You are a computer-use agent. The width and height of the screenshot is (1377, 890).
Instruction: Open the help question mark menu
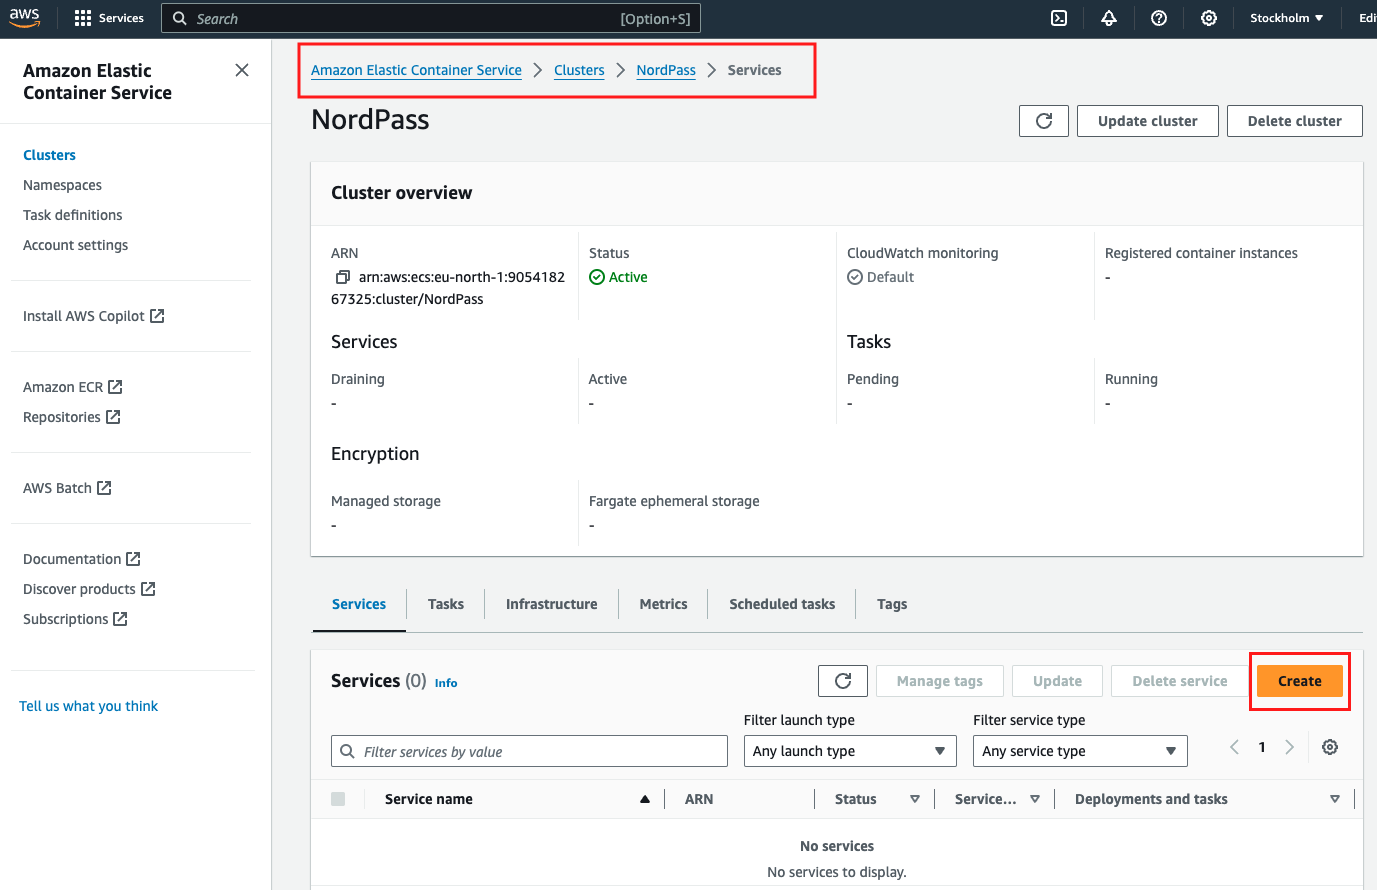(1159, 18)
